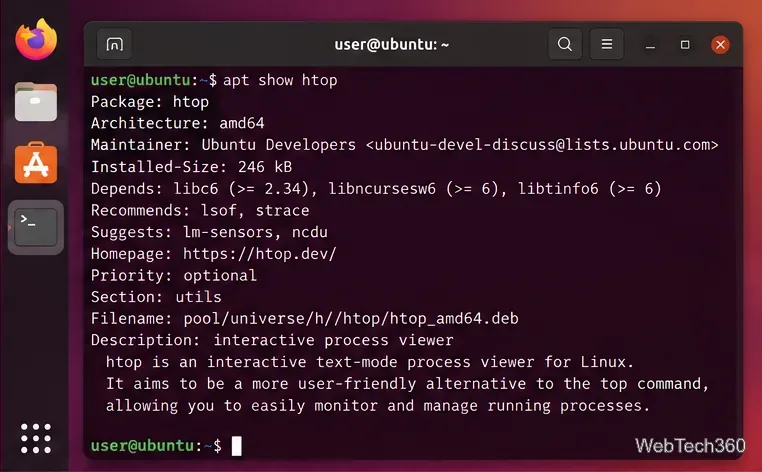The height and width of the screenshot is (472, 762).
Task: Click 'Description: interactive process viewer' line
Action: [272, 340]
